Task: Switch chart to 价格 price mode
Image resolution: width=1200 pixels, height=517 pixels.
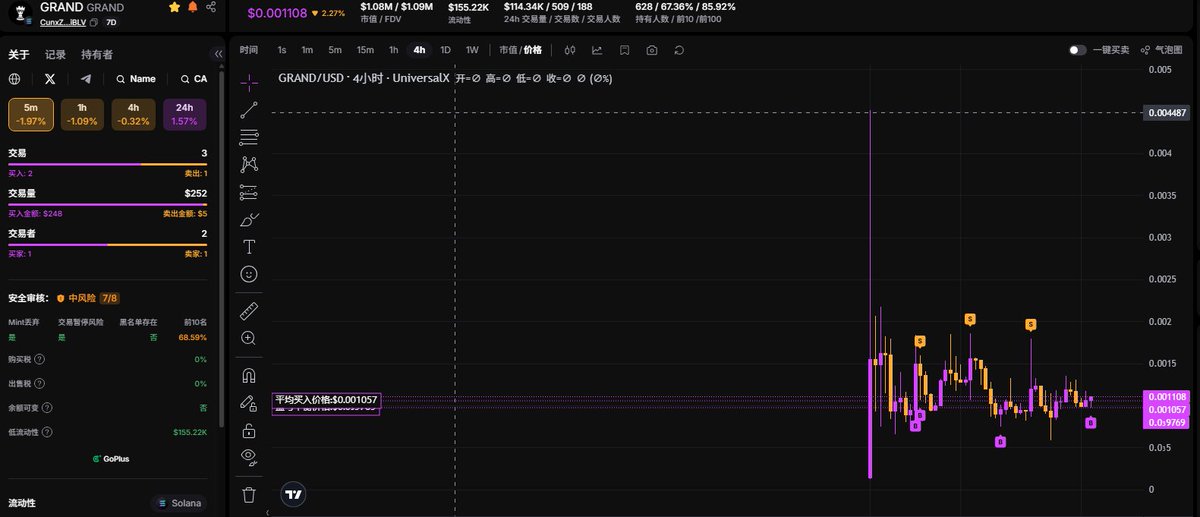Action: click(533, 50)
